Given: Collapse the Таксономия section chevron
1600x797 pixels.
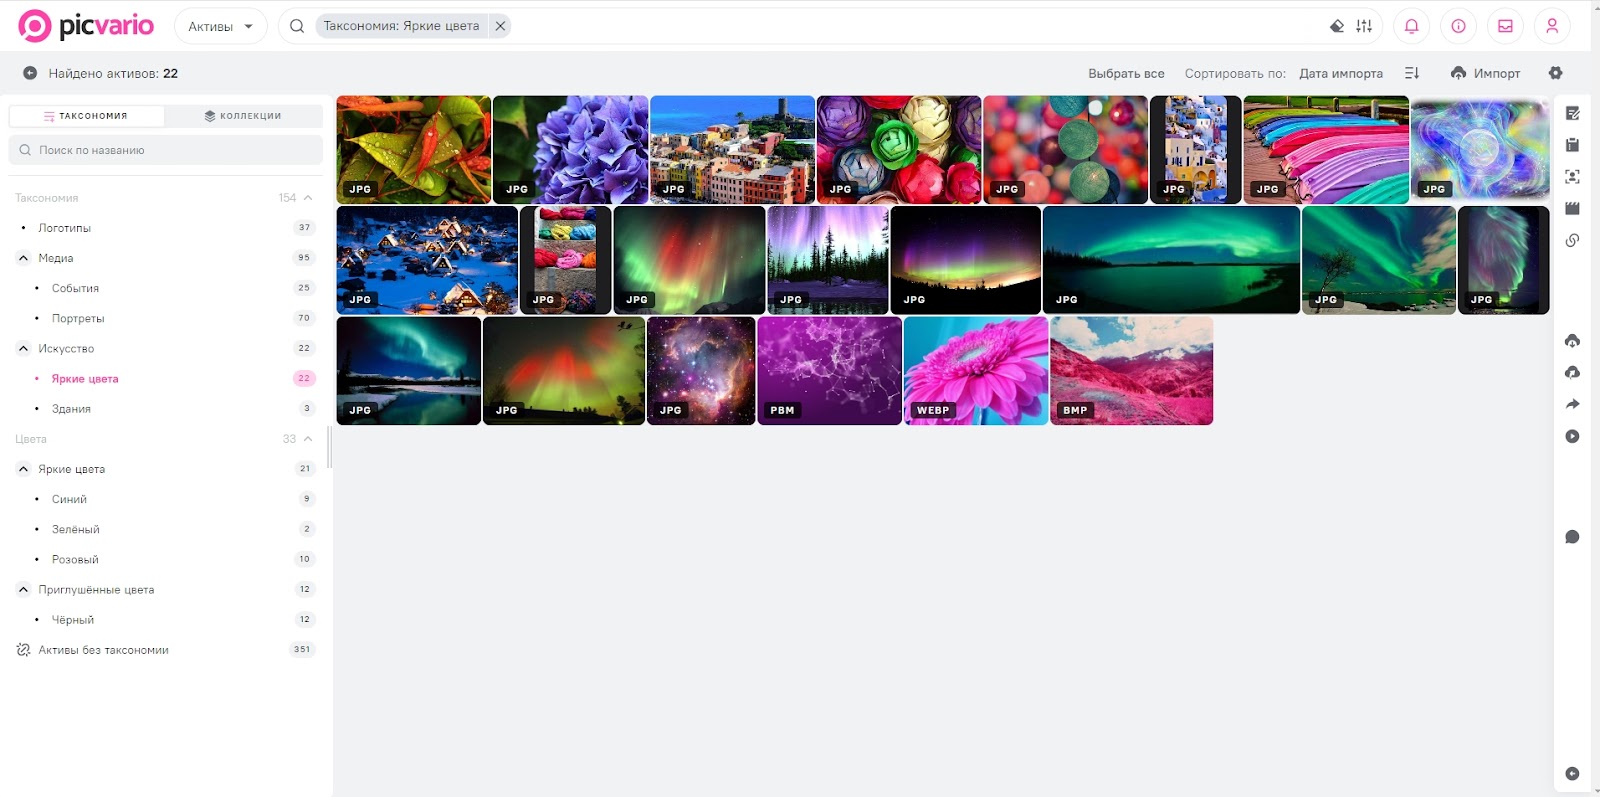Looking at the screenshot, I should point(308,198).
